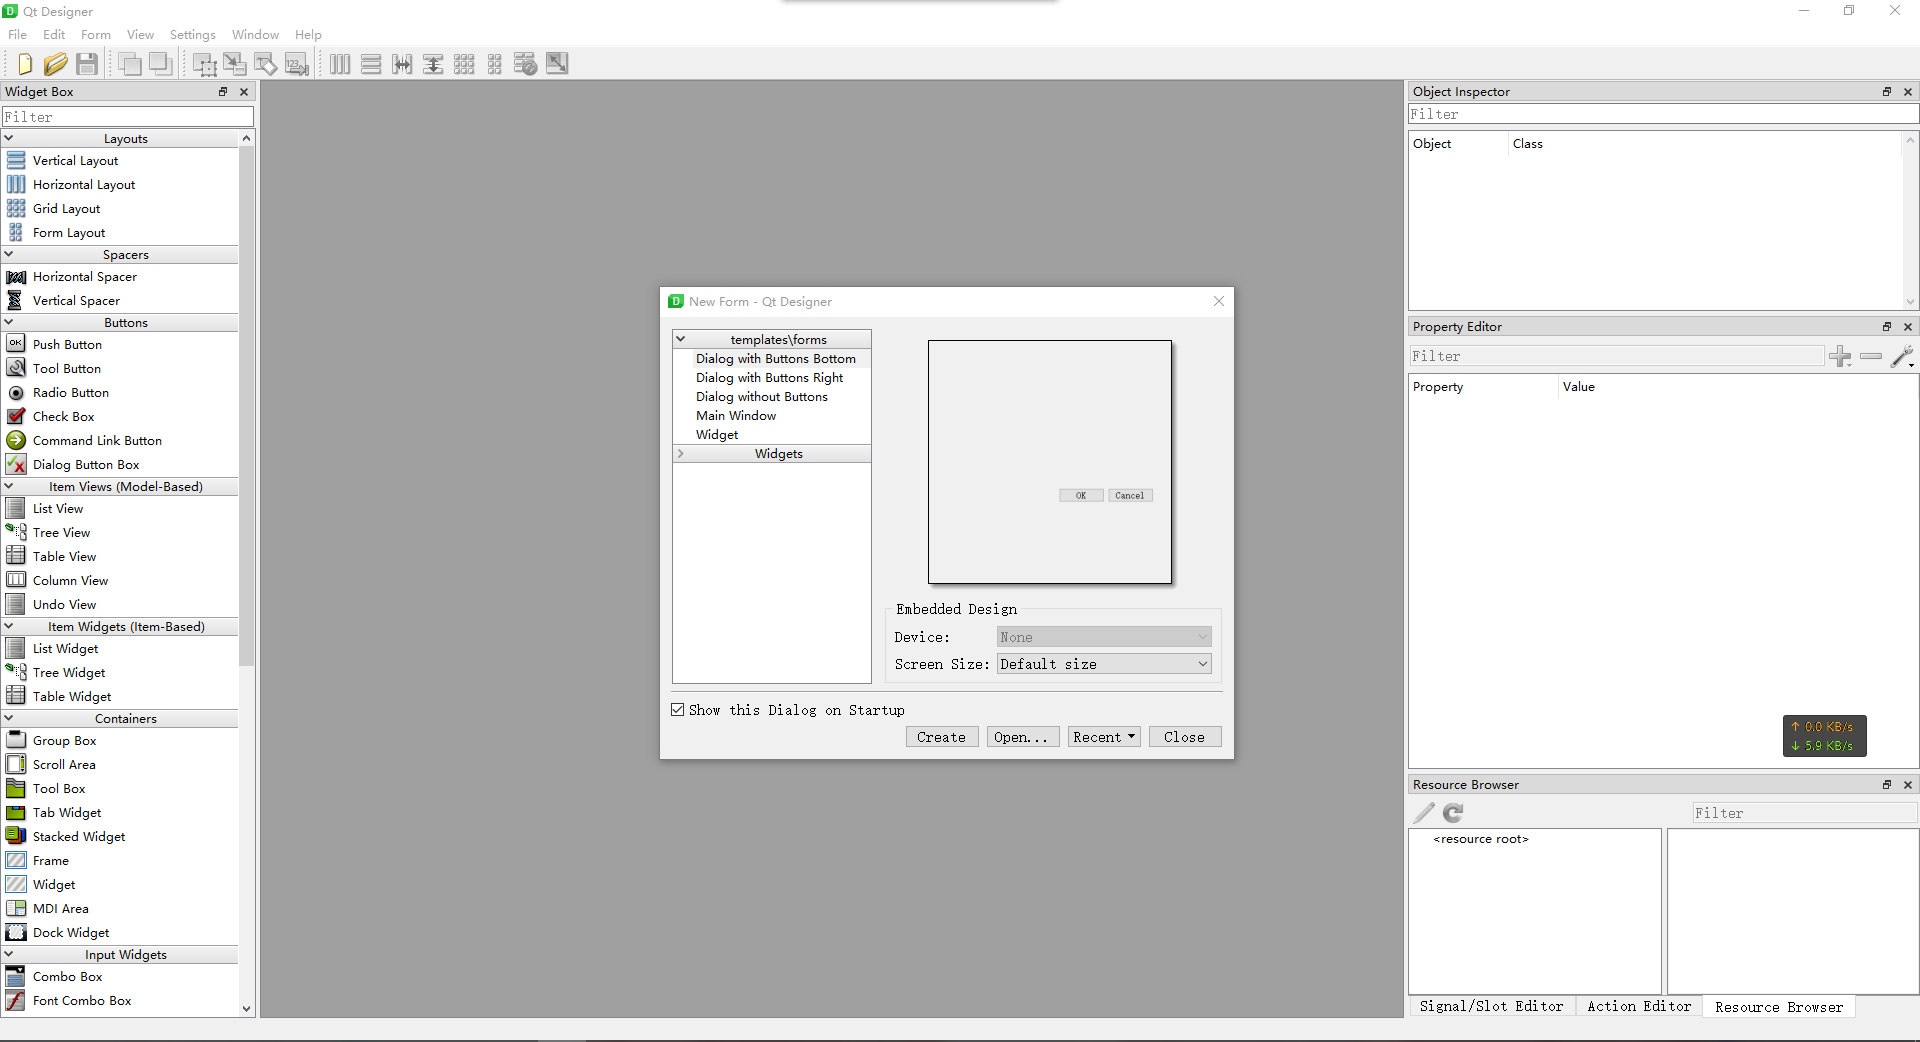The height and width of the screenshot is (1042, 1920).
Task: Collapse the Containers category
Action: (x=9, y=718)
